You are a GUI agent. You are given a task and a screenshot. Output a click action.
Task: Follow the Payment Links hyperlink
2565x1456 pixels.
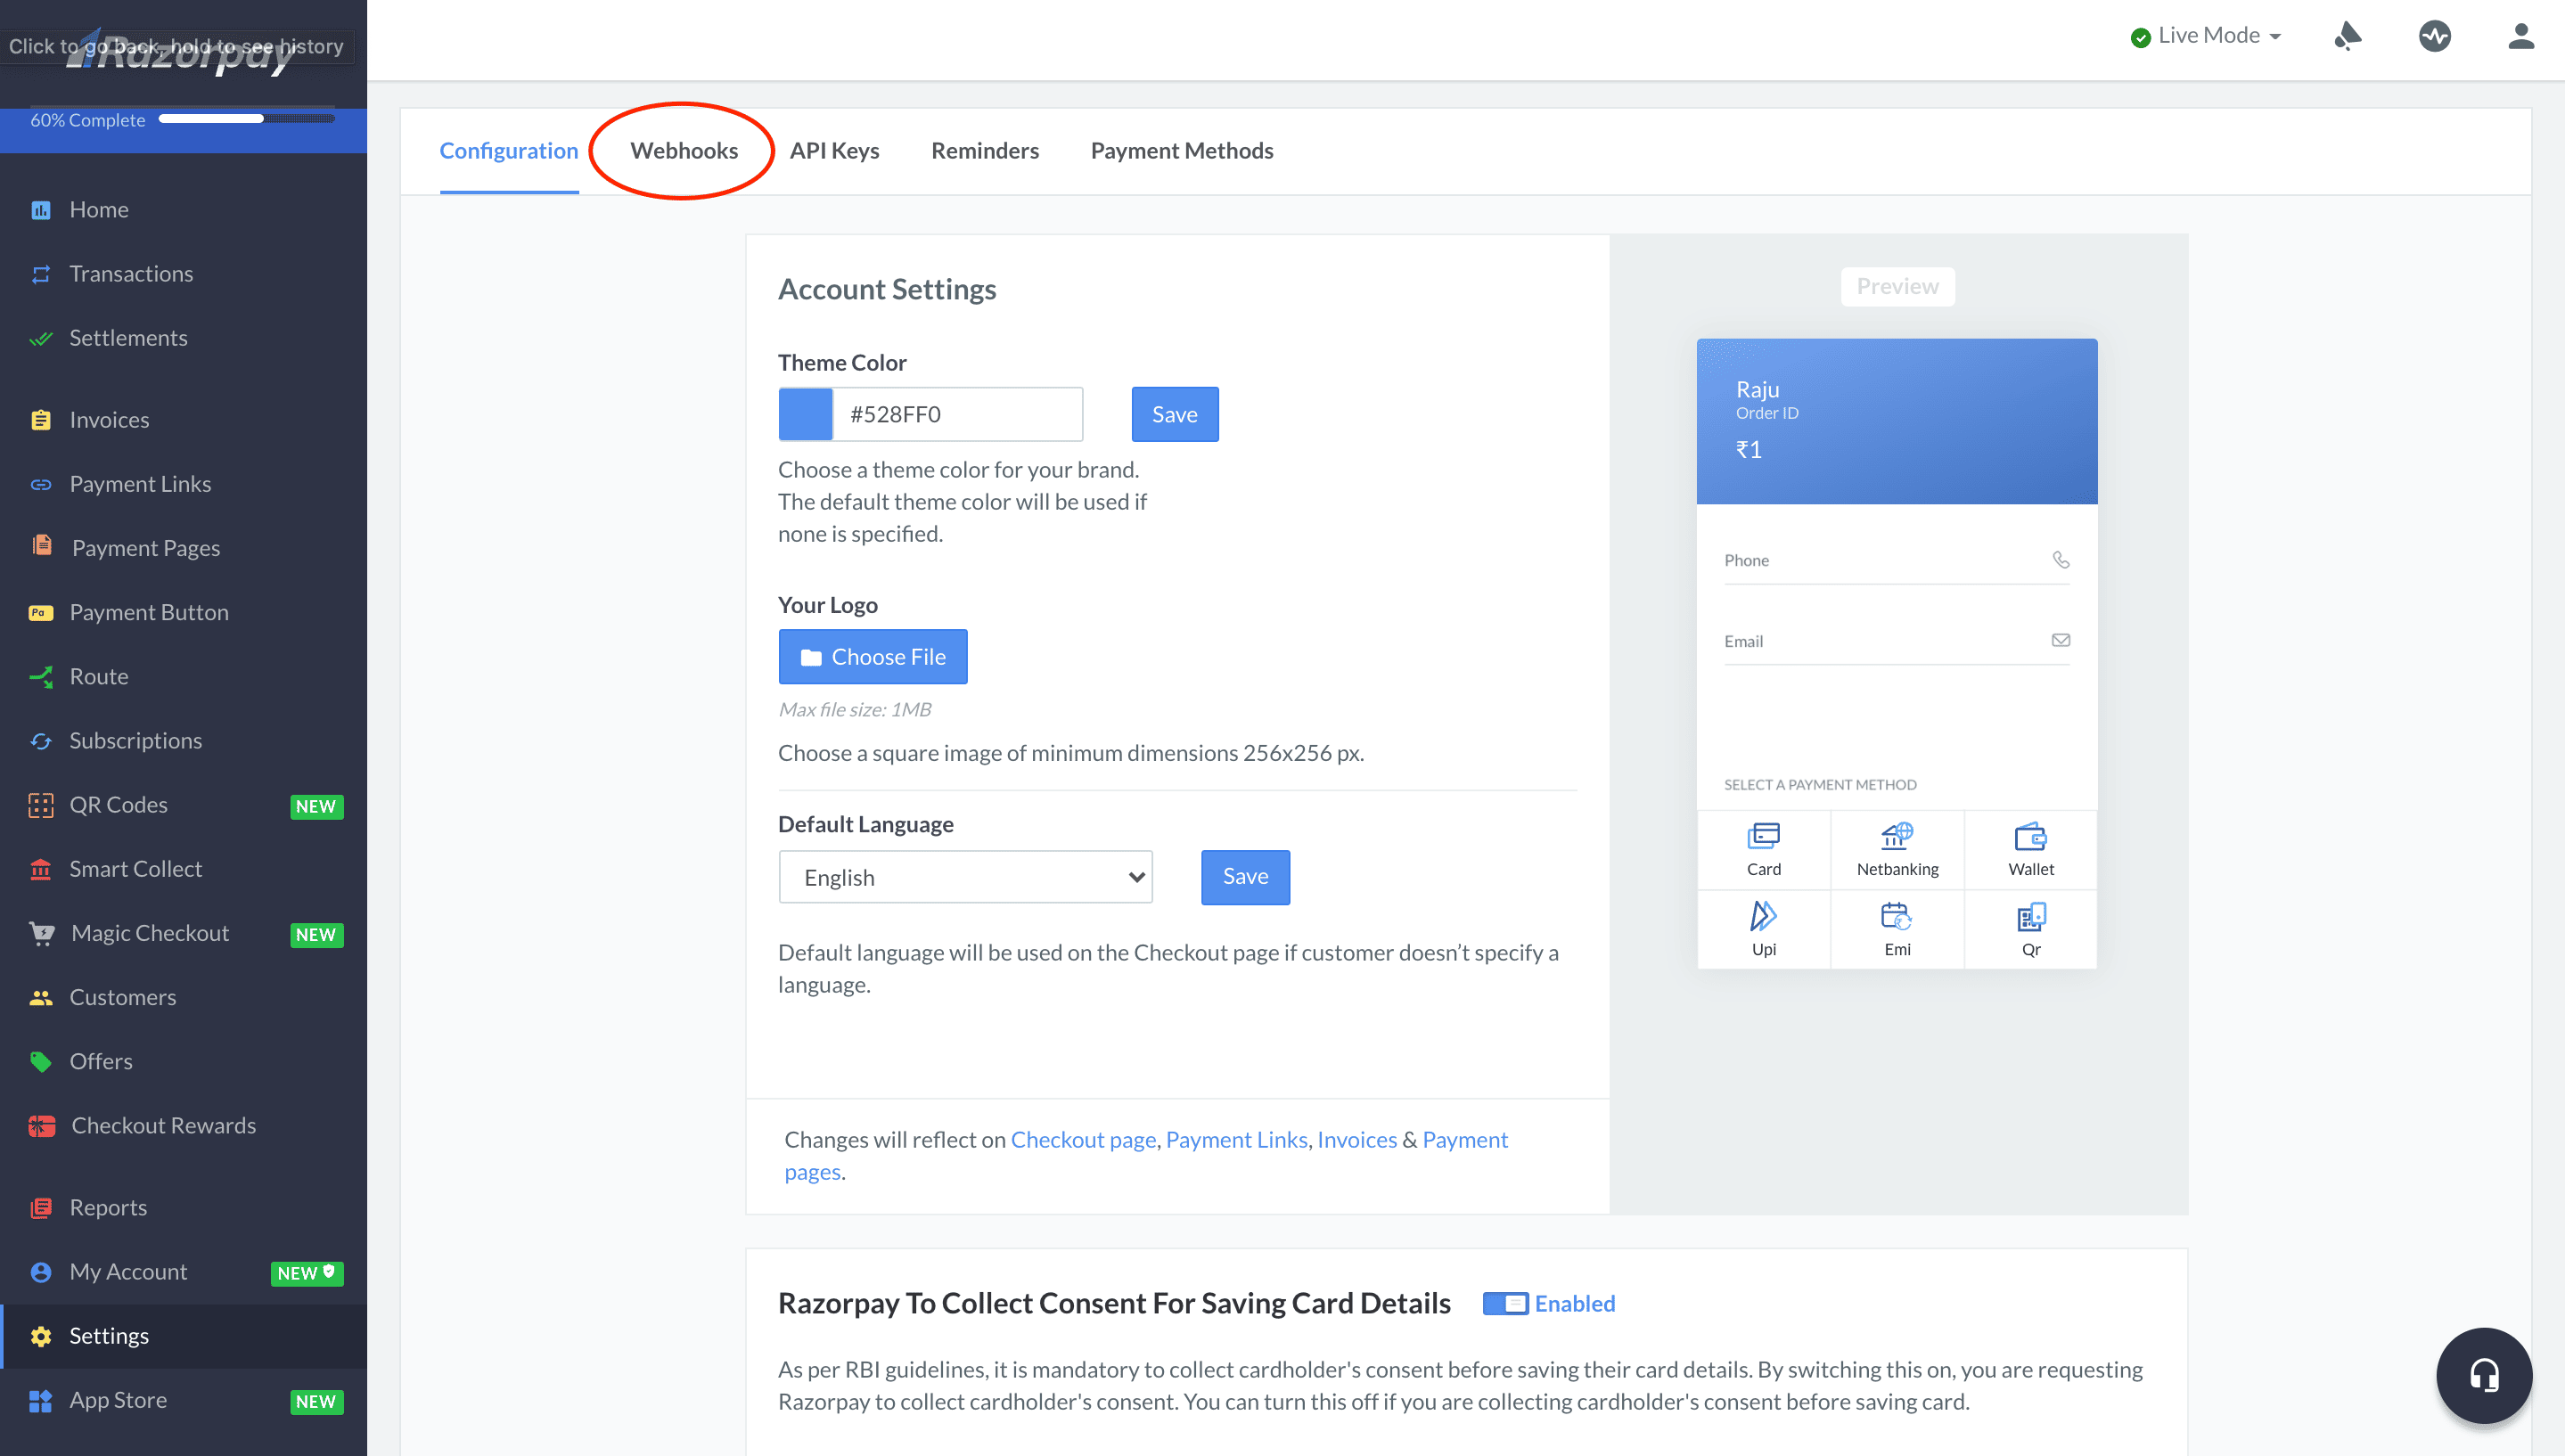(1236, 1139)
